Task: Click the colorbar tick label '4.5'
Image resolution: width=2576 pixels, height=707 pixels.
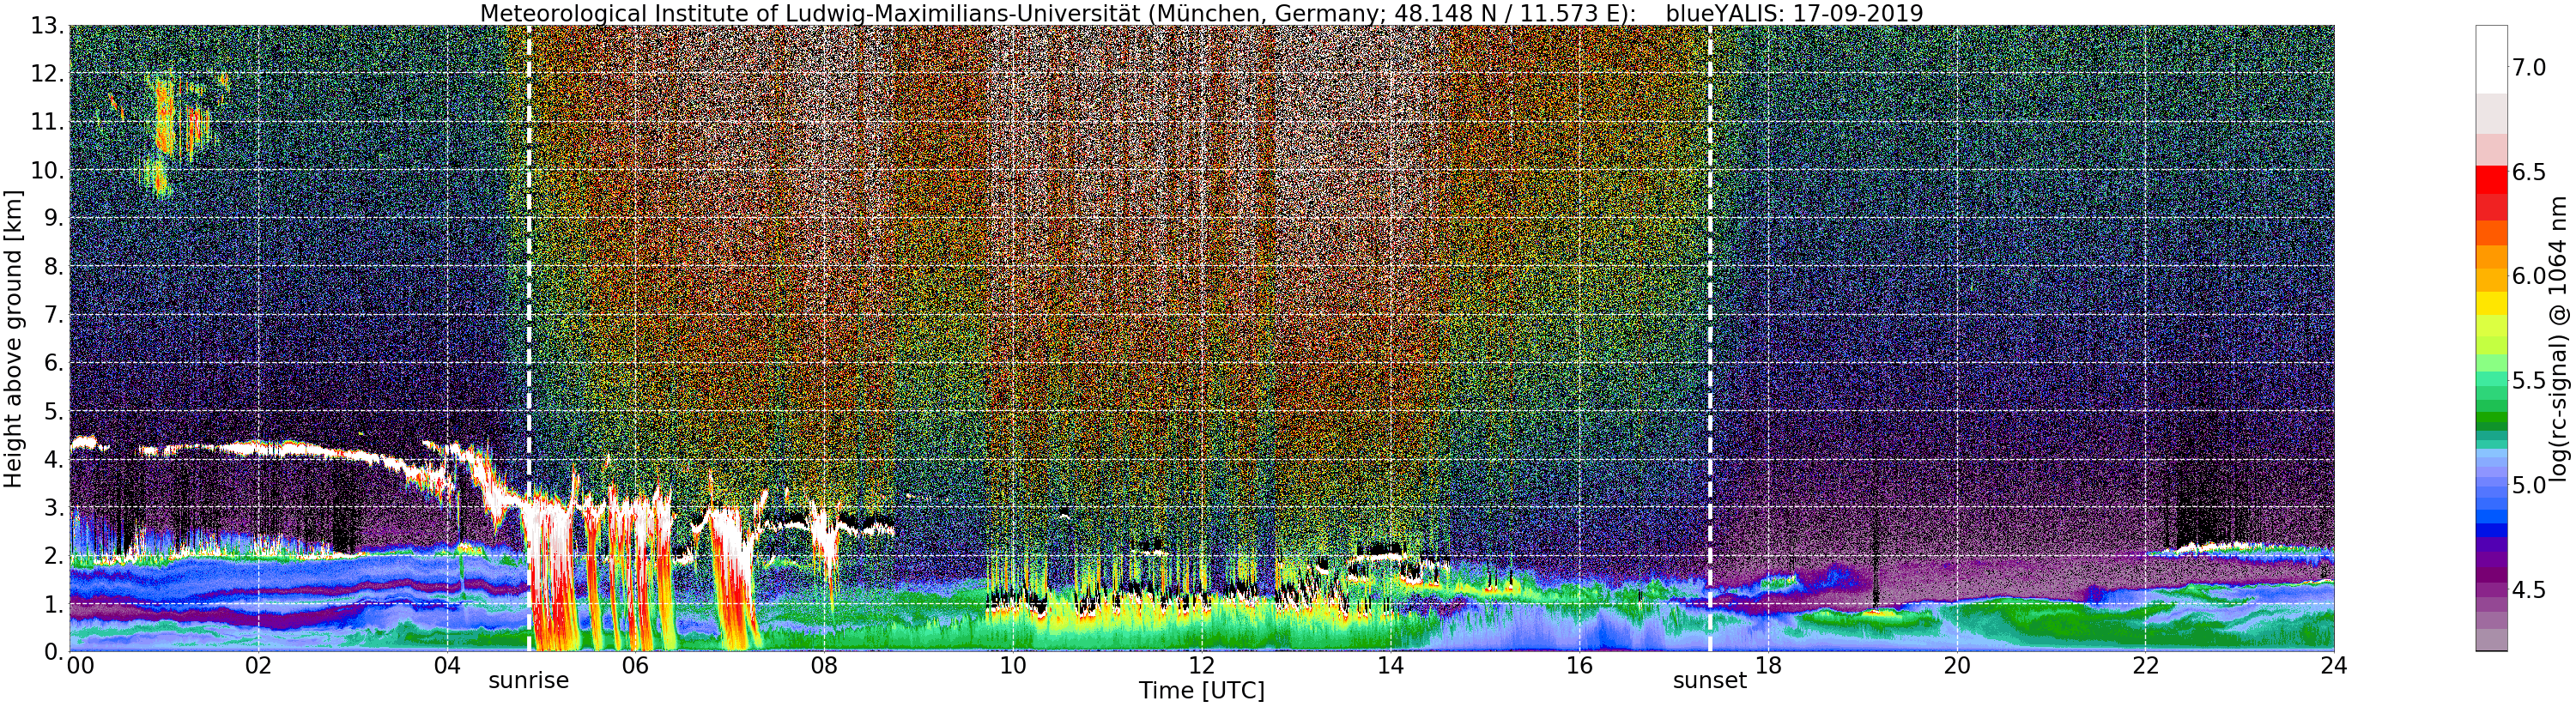Action: pos(2529,590)
